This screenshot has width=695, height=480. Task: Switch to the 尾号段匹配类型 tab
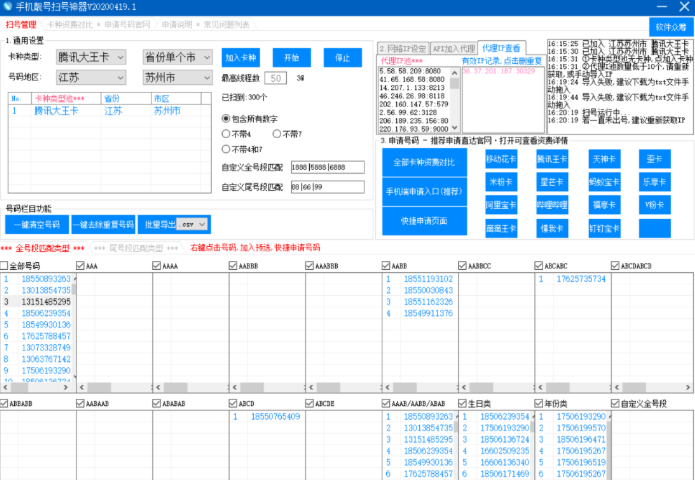pos(137,248)
